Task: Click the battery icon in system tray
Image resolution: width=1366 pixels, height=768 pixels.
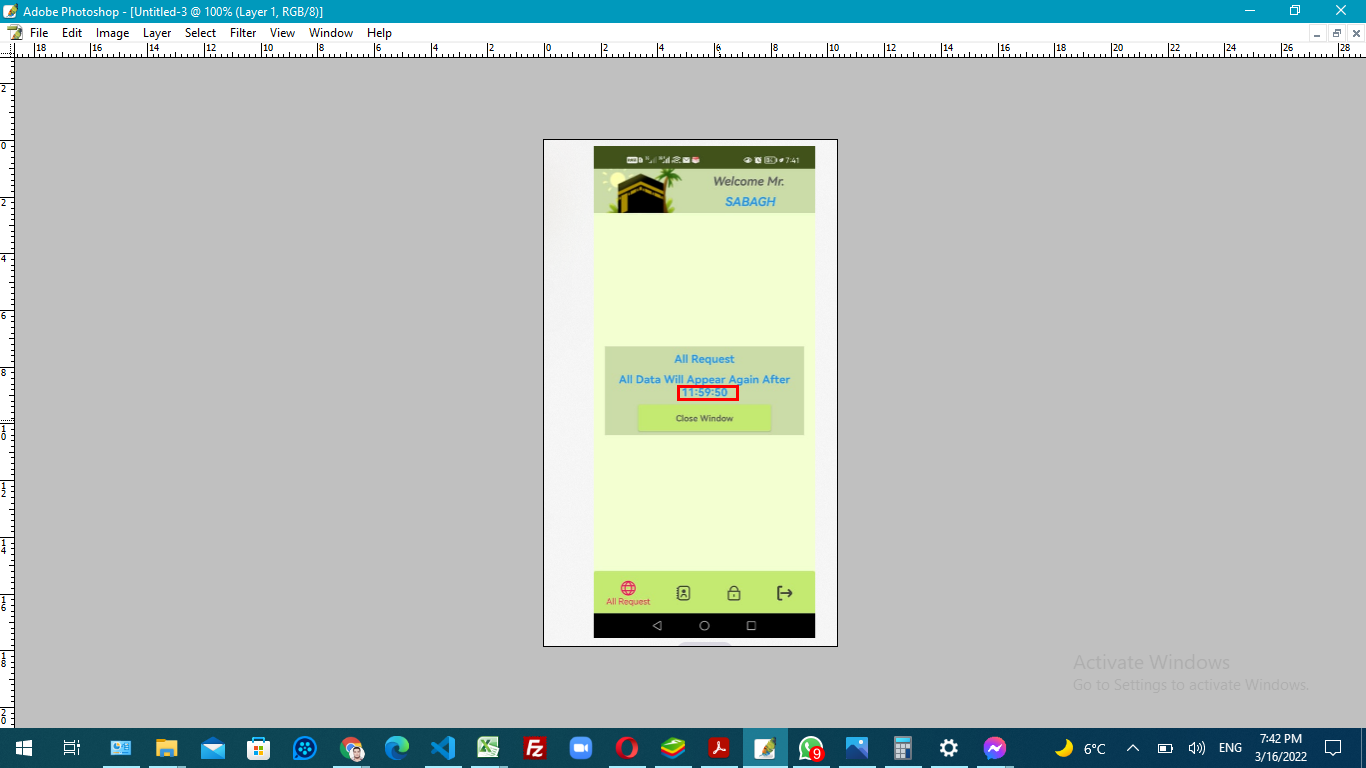Action: [x=1165, y=748]
